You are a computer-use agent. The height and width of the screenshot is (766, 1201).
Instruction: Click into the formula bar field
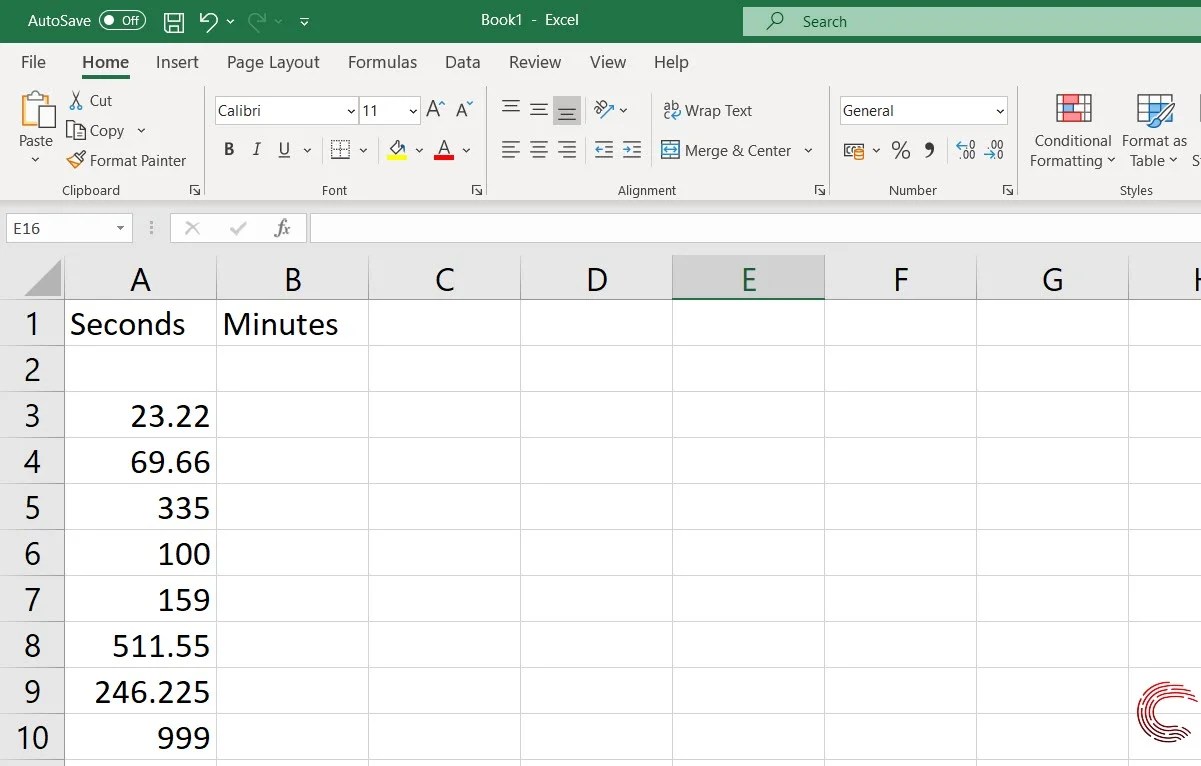755,228
